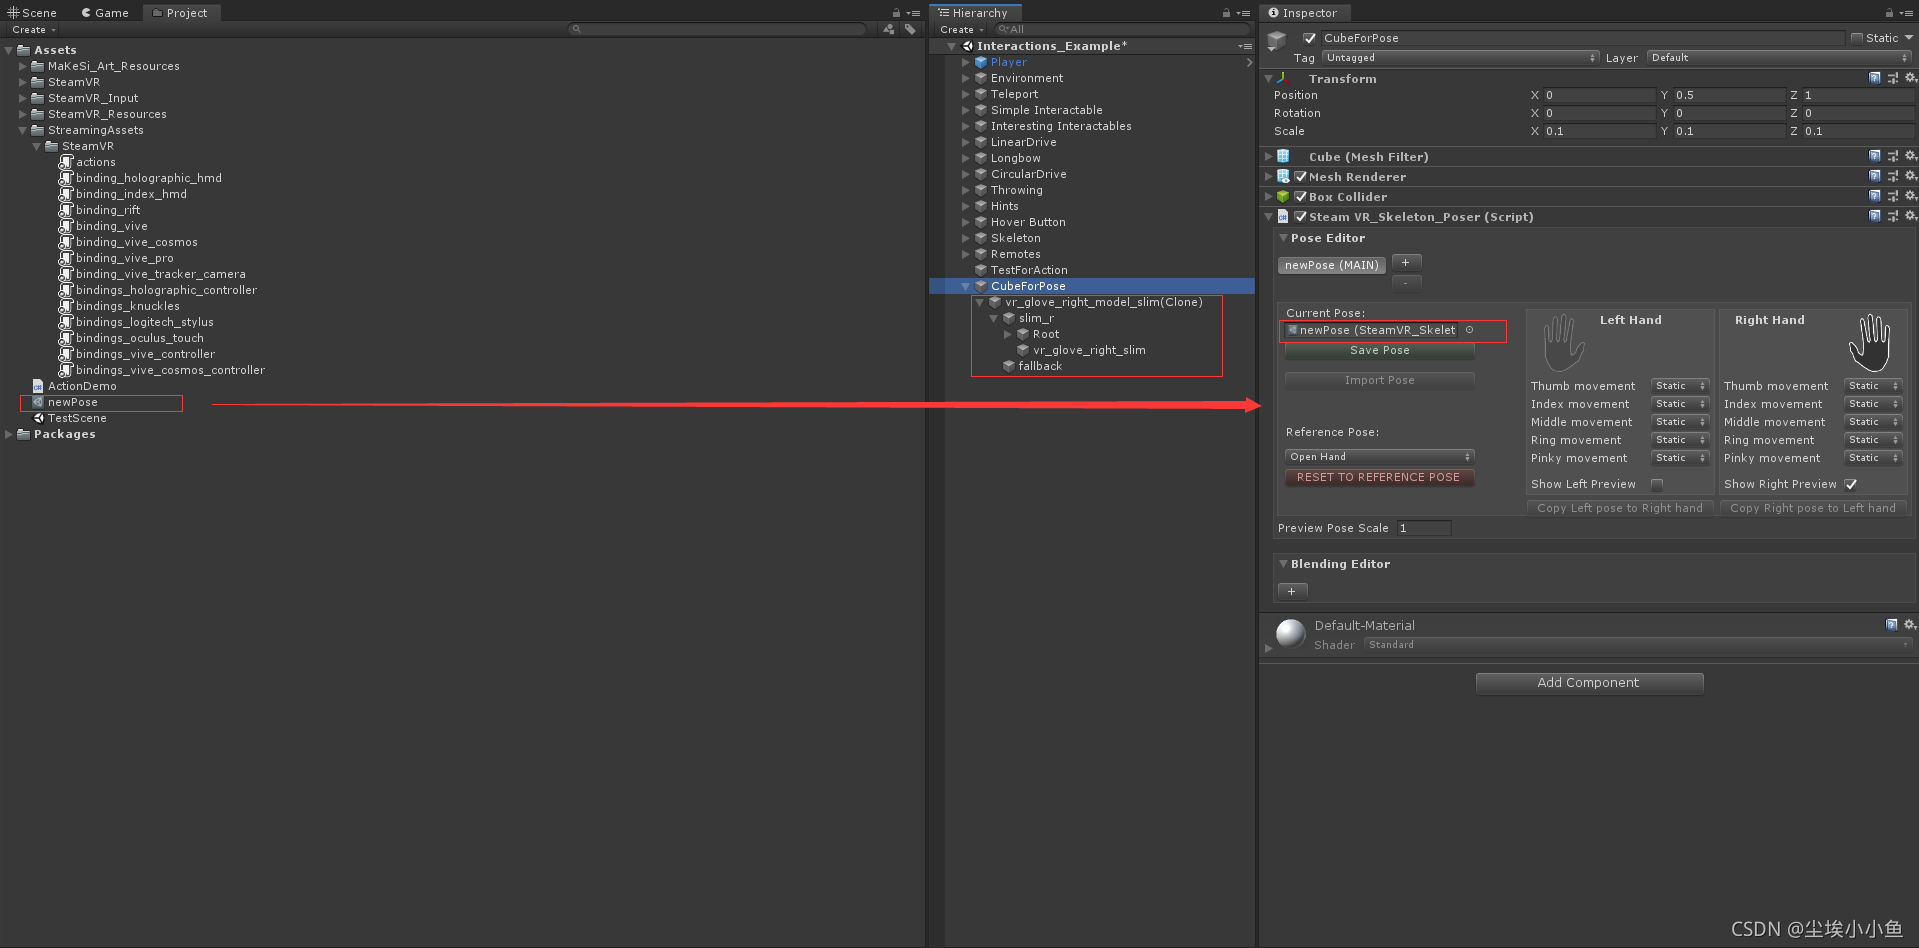Switch to the Game tab
The image size is (1919, 948).
pos(105,13)
